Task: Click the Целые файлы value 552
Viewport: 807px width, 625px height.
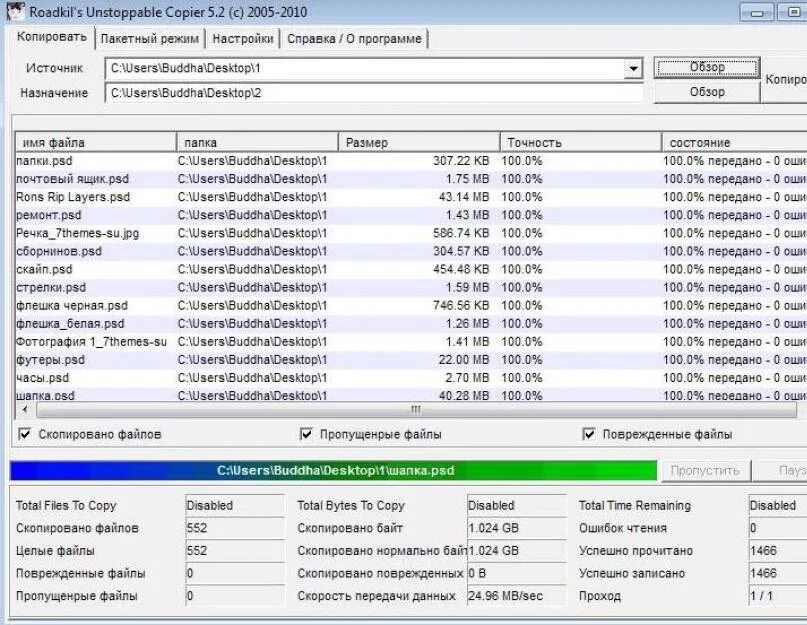Action: pos(235,551)
